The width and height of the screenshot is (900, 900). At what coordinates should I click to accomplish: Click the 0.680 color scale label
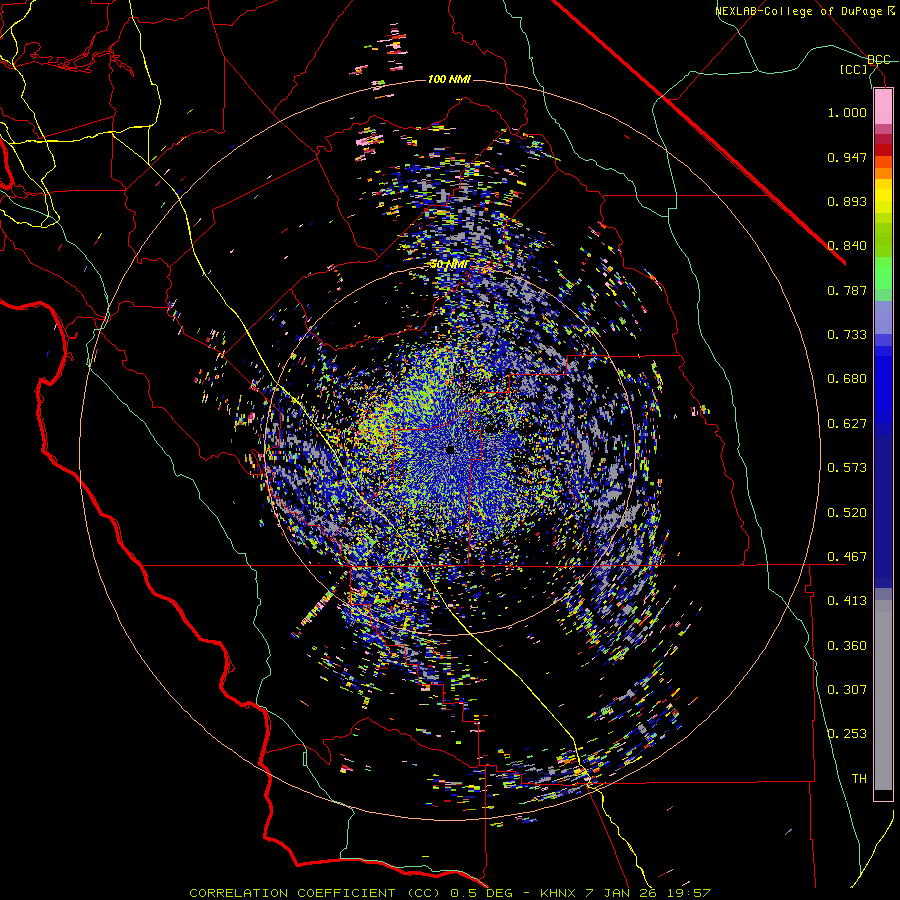click(x=847, y=379)
